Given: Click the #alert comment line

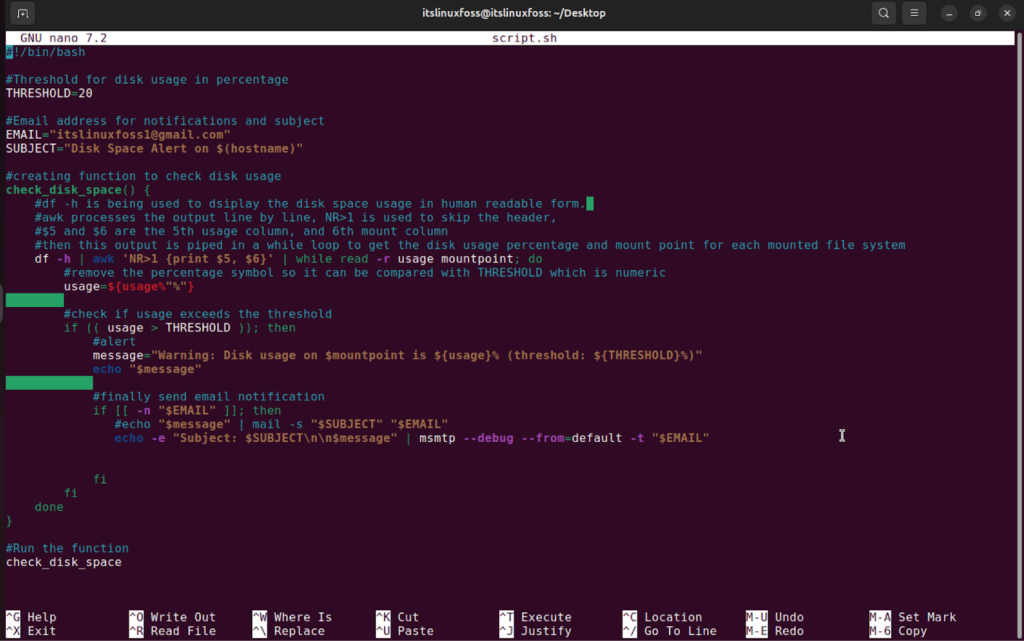Looking at the screenshot, I should pos(114,341).
